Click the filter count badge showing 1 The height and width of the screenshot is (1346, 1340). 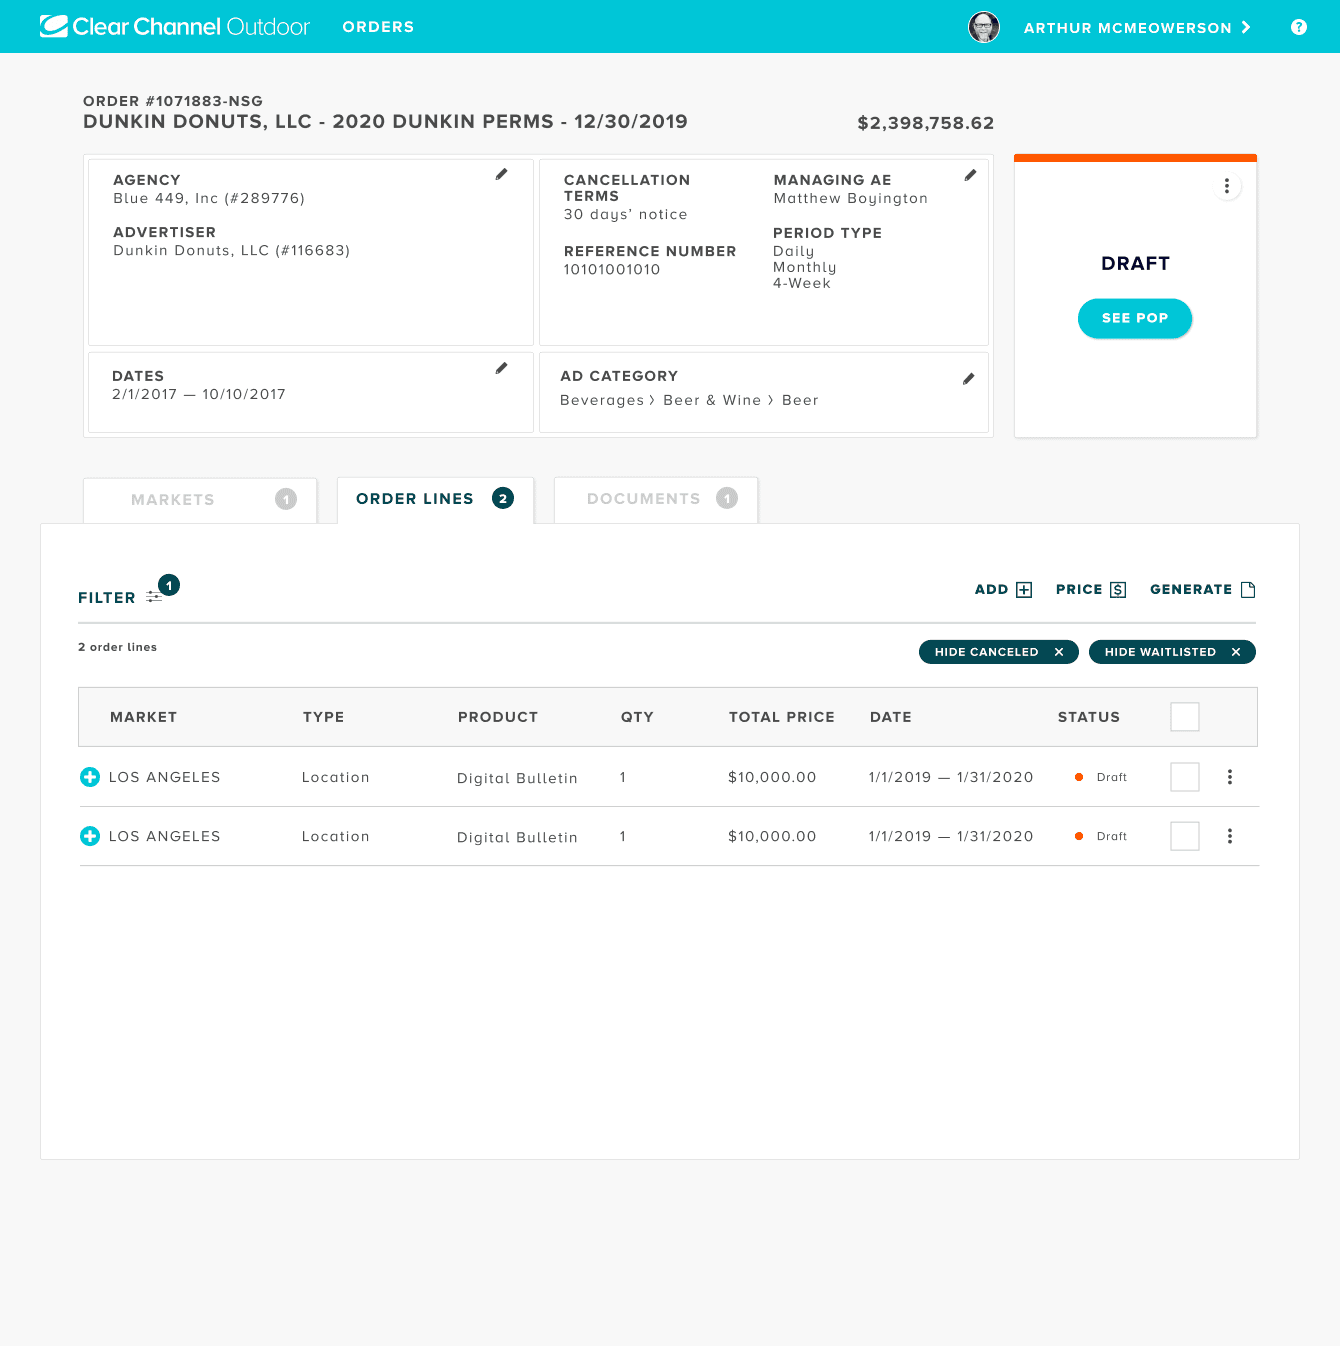pos(169,585)
